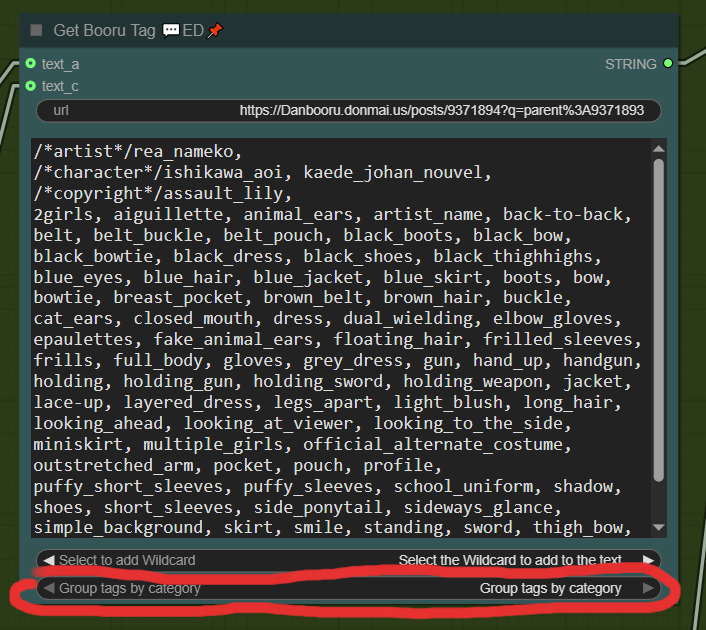Click the official_alternate_costume tag
The width and height of the screenshot is (706, 630).
point(433,445)
